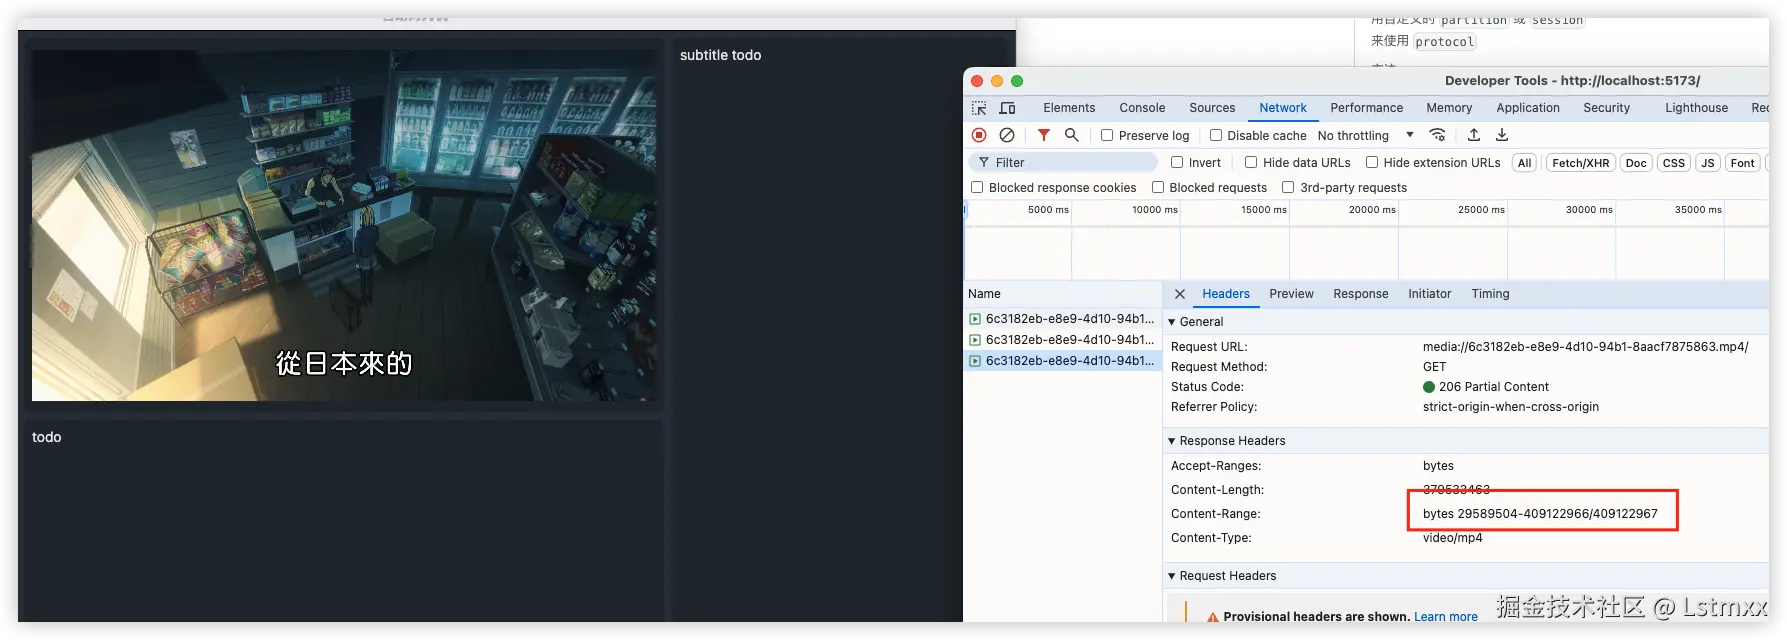
Task: Click the Content-Range bytes value
Action: pyautogui.click(x=1540, y=514)
